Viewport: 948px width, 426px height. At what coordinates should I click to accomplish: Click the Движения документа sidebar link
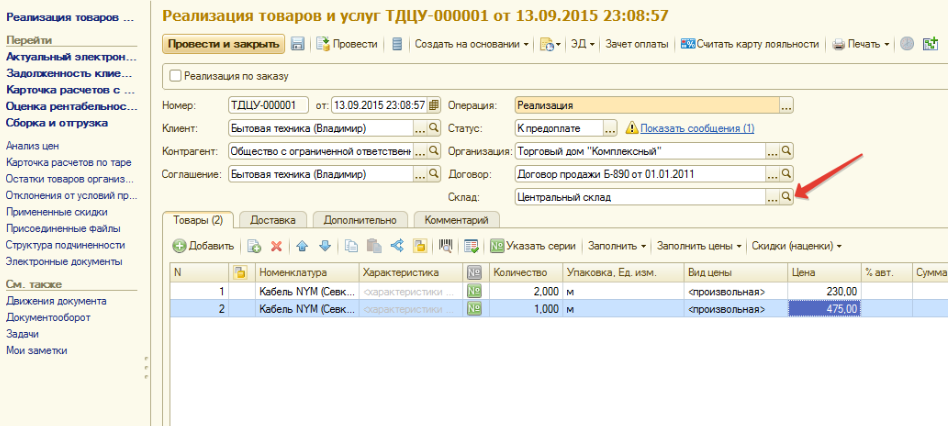(56, 301)
